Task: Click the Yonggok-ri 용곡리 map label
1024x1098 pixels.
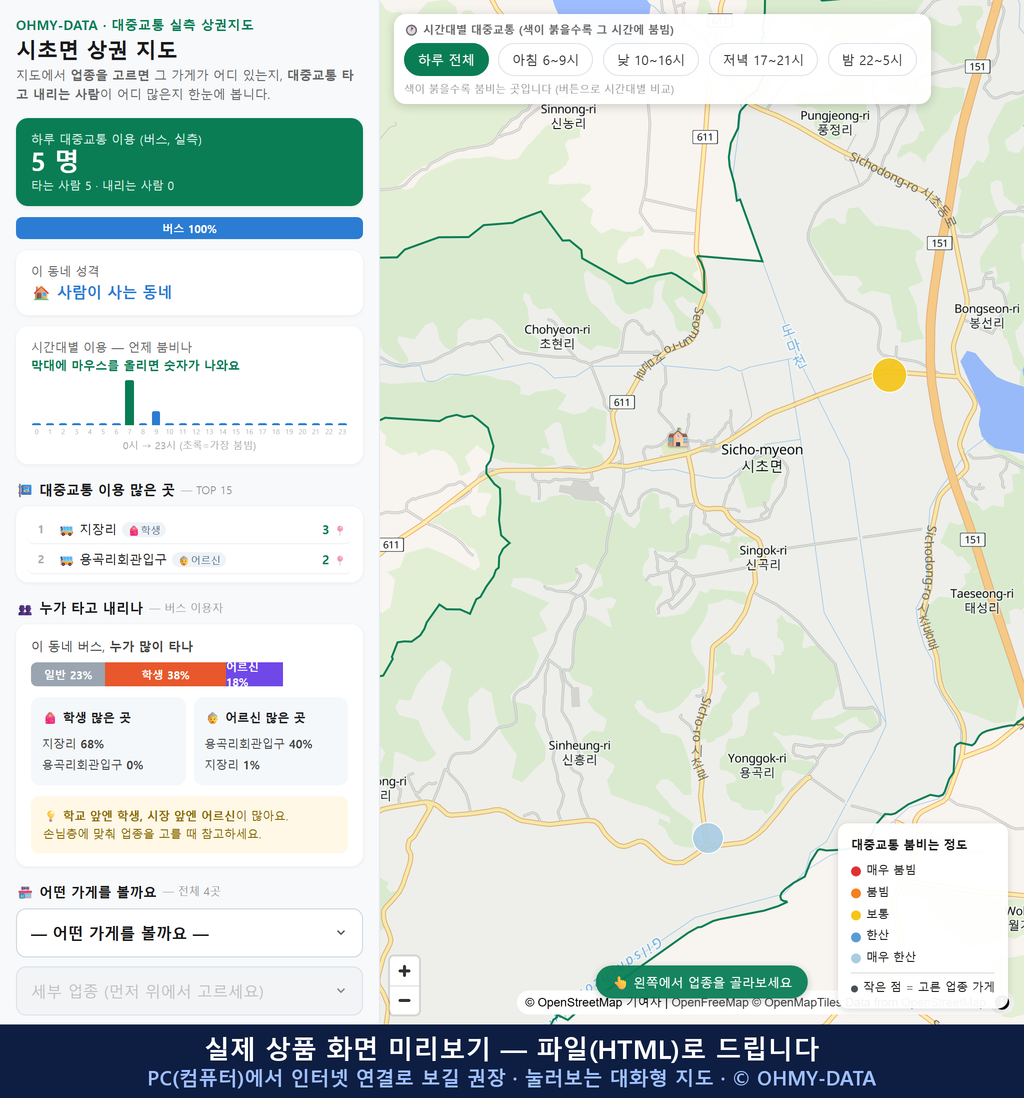Action: (757, 765)
